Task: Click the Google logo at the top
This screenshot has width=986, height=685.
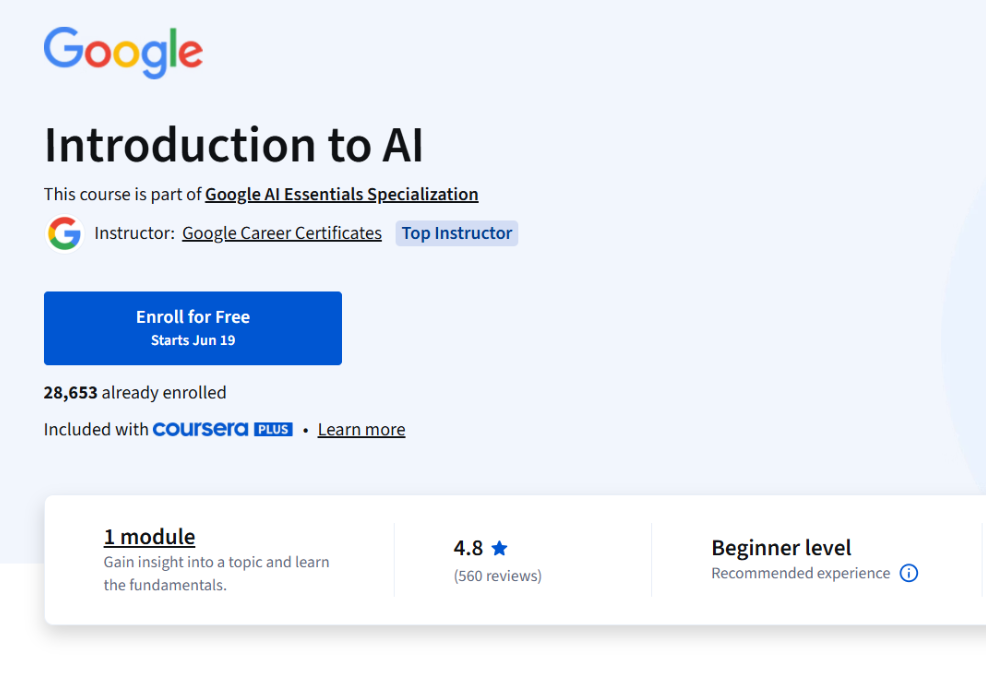Action: [122, 50]
